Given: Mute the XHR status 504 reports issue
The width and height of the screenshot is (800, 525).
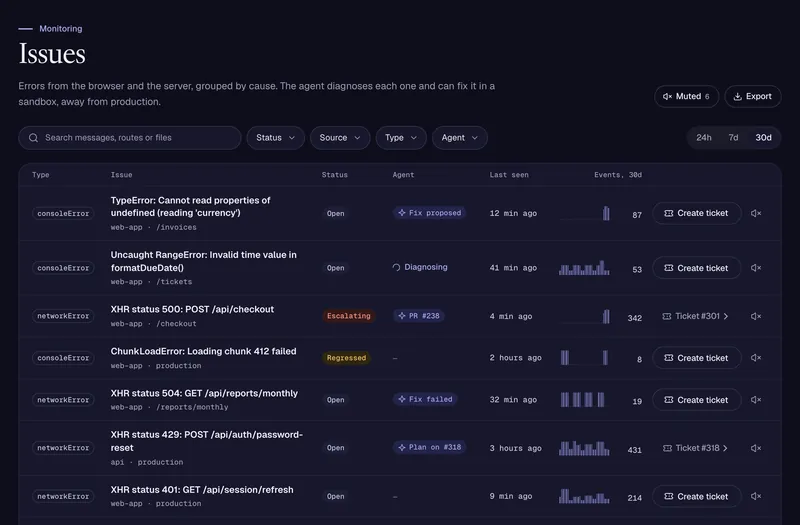Looking at the screenshot, I should coord(756,400).
